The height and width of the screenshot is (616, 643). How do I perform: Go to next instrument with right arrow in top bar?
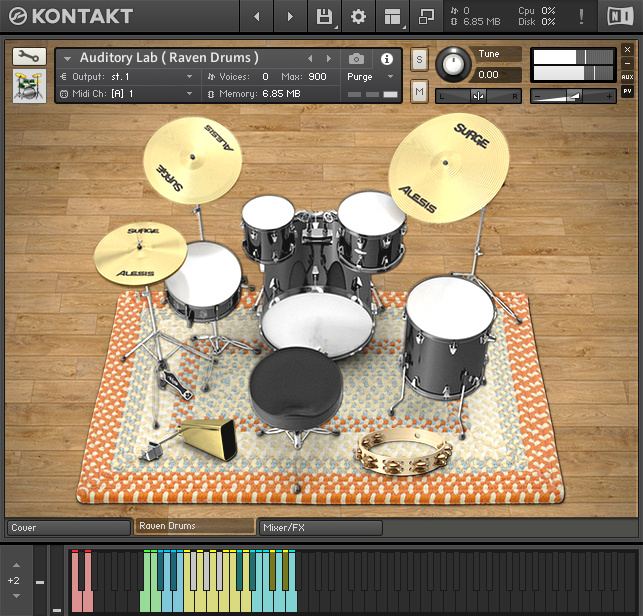(290, 16)
